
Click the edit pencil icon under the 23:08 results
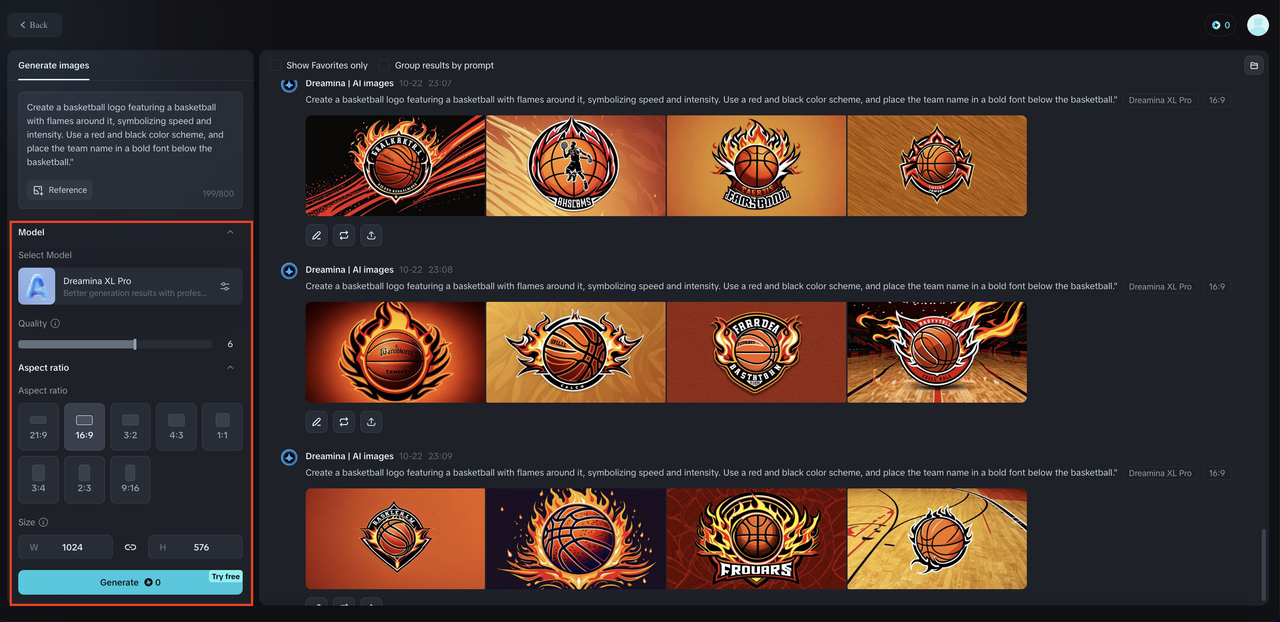[x=317, y=422]
